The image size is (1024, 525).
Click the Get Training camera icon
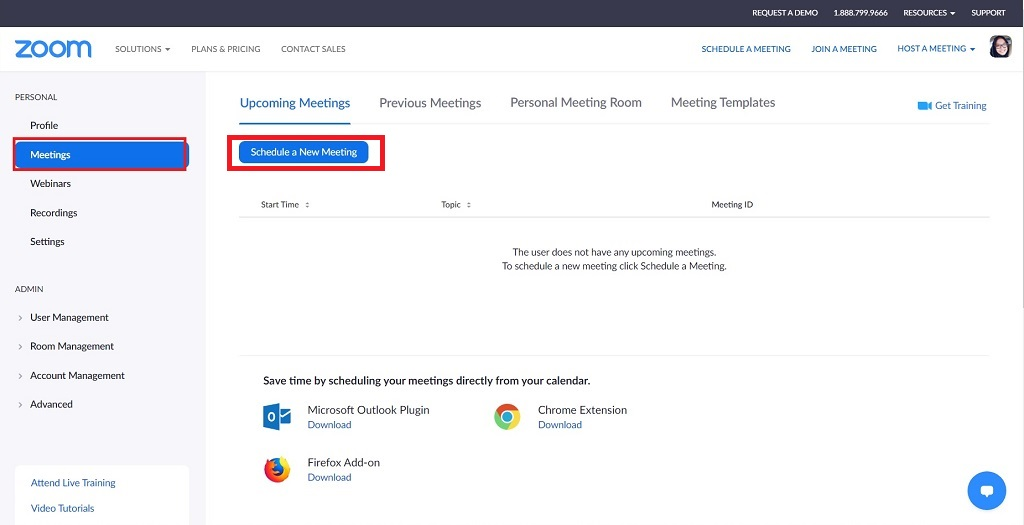pos(924,106)
